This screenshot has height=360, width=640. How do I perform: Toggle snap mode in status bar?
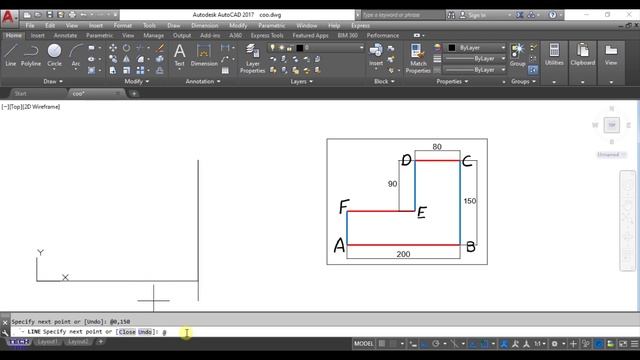pyautogui.click(x=393, y=344)
